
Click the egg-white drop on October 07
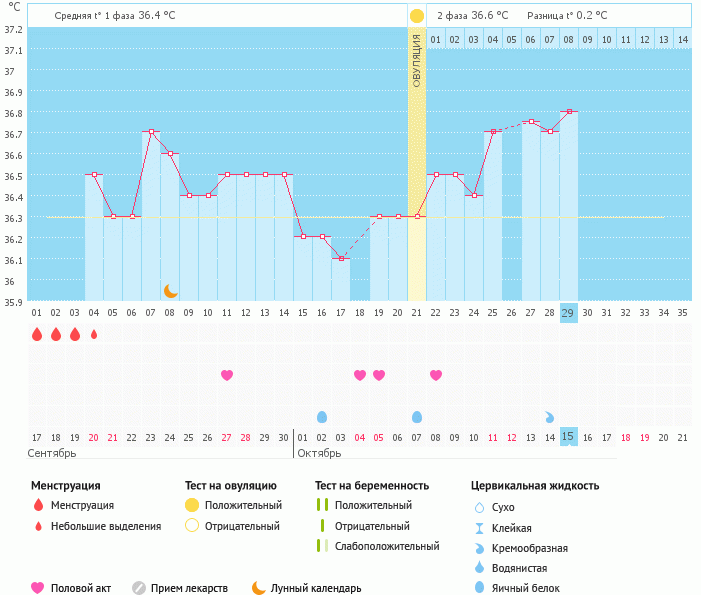(x=417, y=417)
